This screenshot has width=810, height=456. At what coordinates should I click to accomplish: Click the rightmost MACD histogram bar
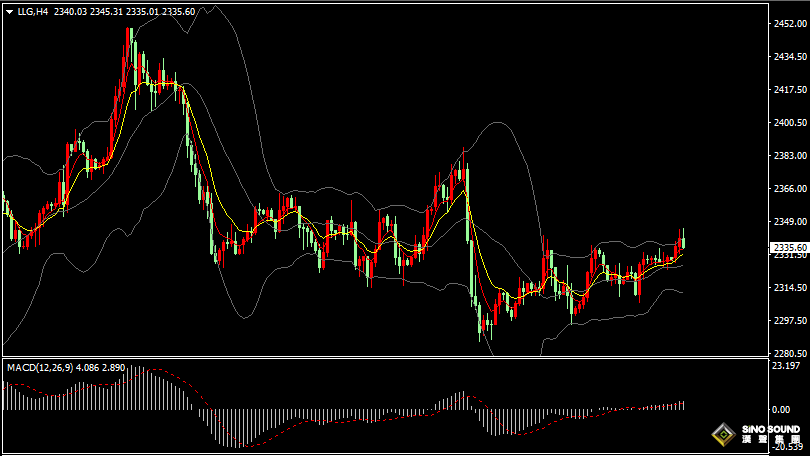click(683, 405)
